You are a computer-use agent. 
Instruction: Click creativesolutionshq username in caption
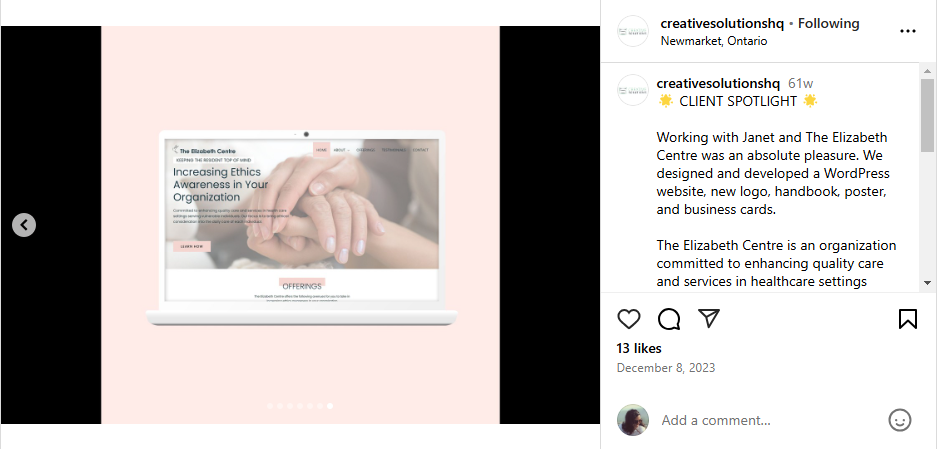(x=718, y=83)
